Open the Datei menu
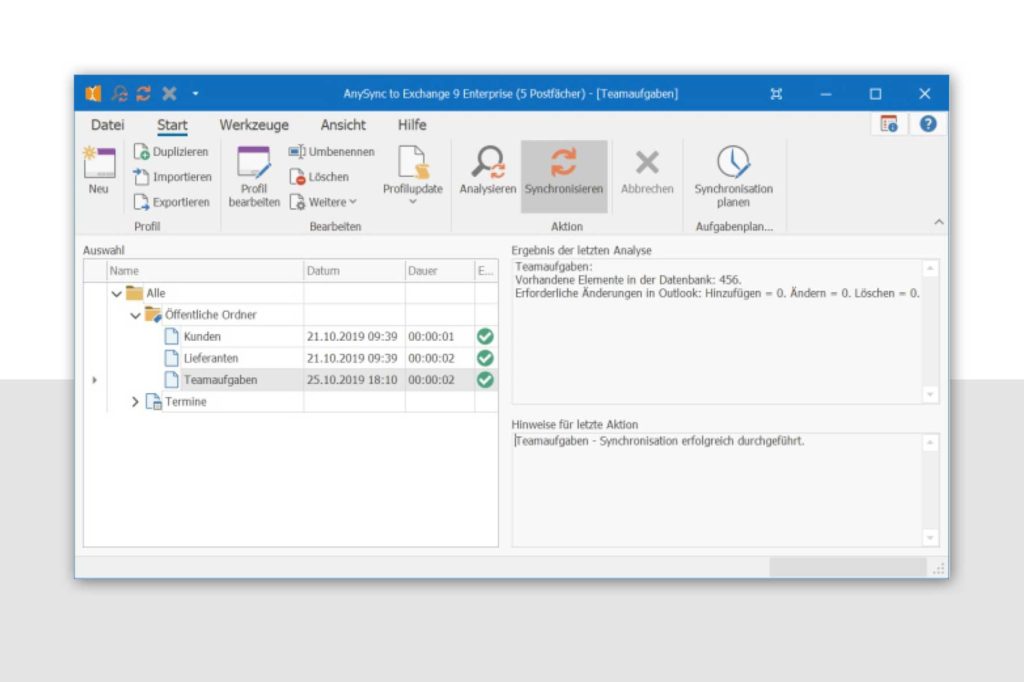This screenshot has height=682, width=1024. pos(107,125)
